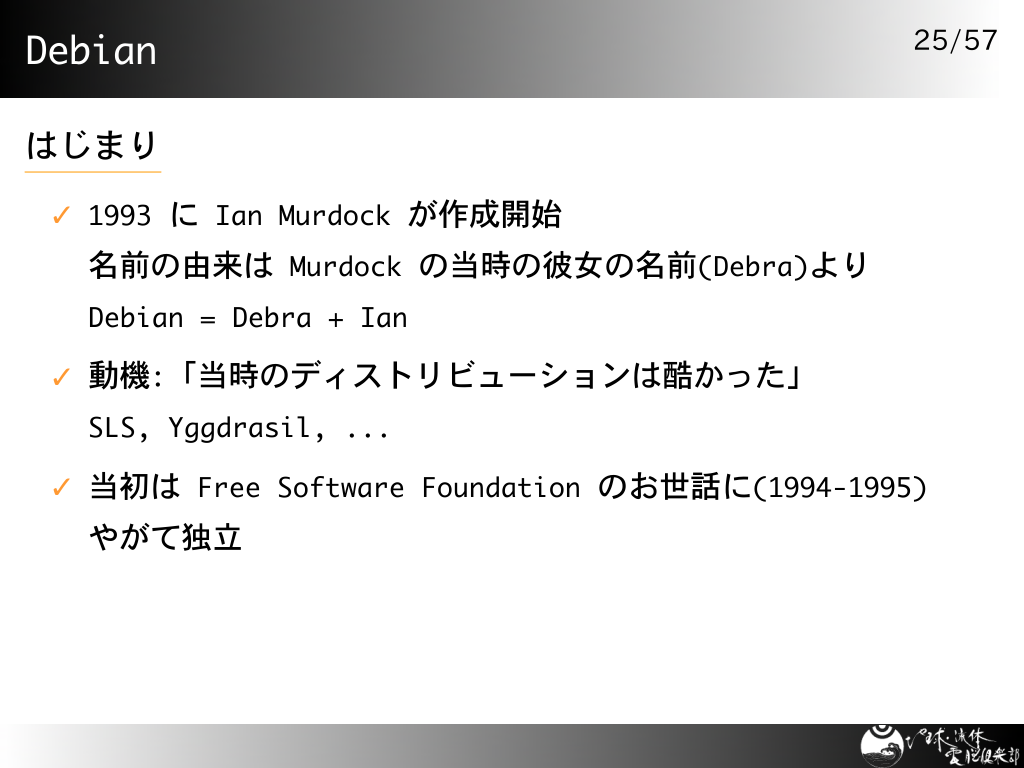Click the line starting with "名前の由来は Murdock"
Screen dimensions: 1024x768
pyautogui.click(x=478, y=266)
